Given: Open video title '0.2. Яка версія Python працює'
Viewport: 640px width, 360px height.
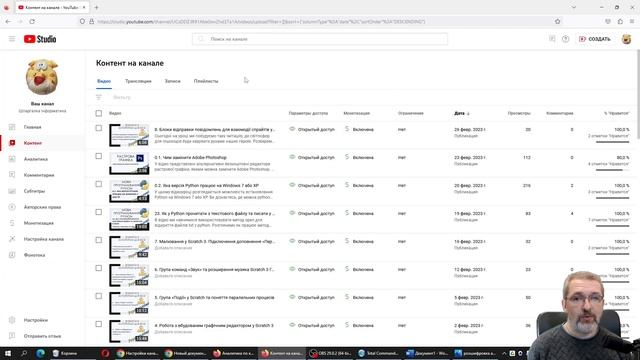Looking at the screenshot, I should [x=207, y=185].
